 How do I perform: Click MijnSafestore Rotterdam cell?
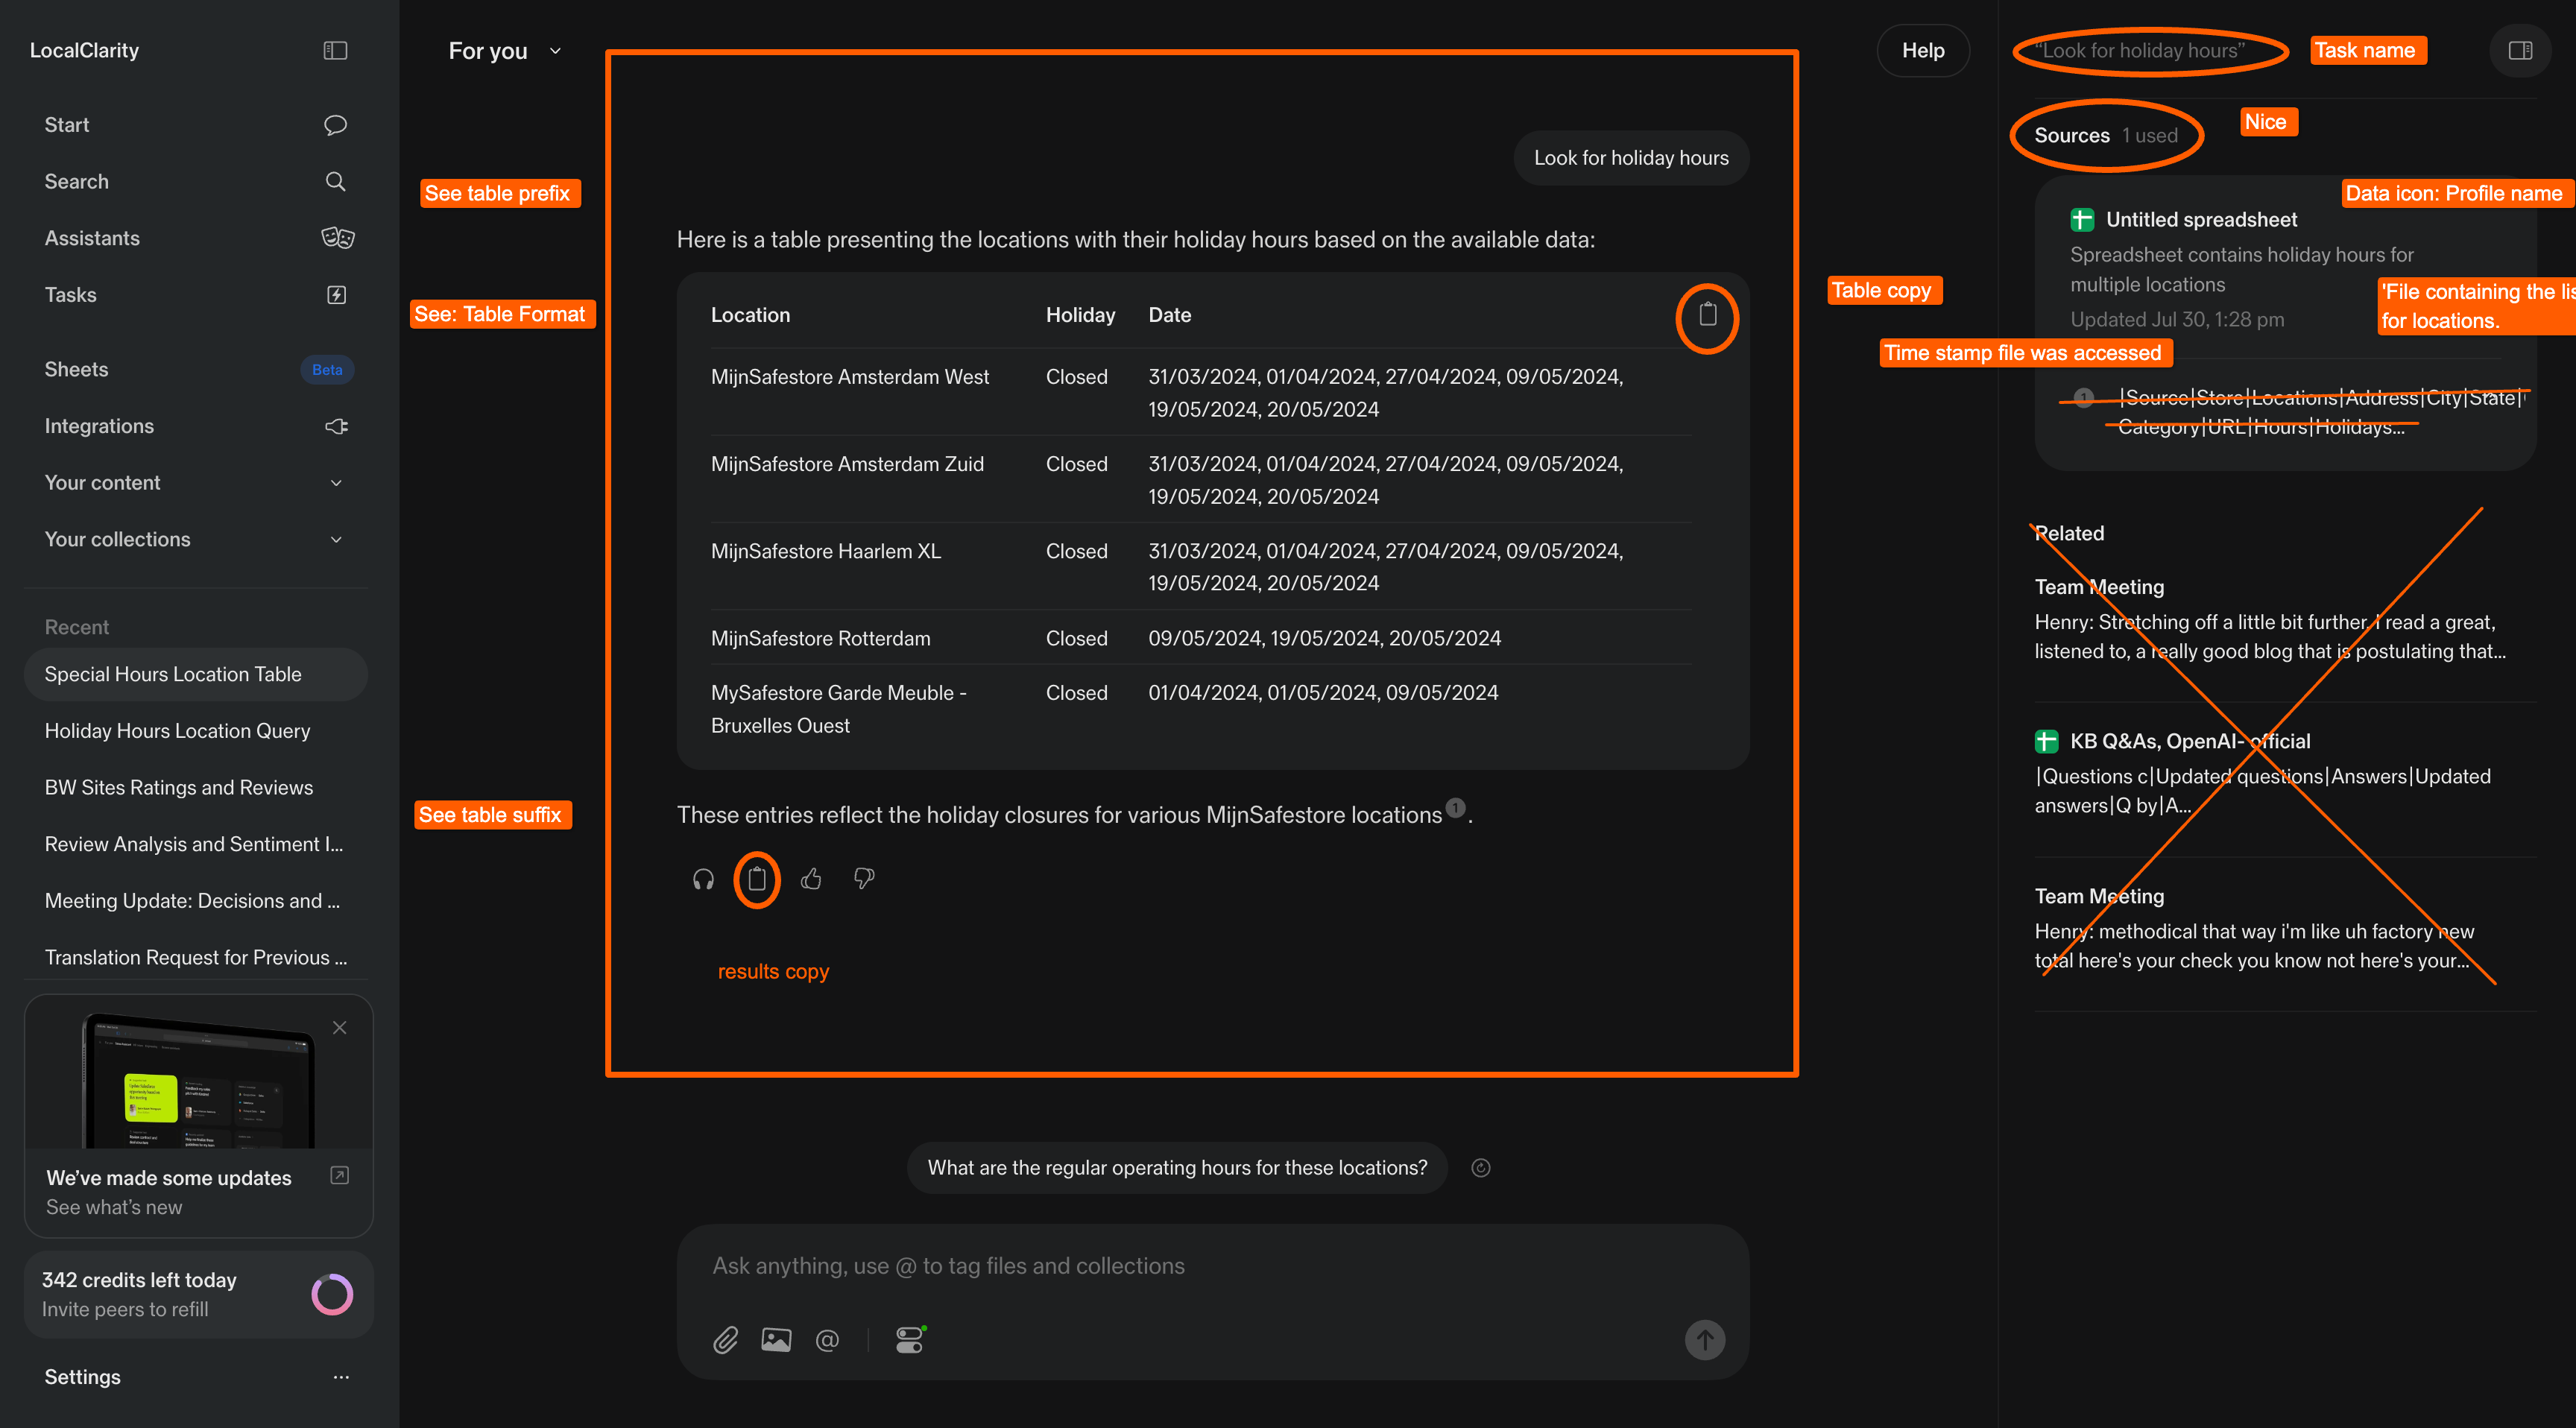click(820, 638)
